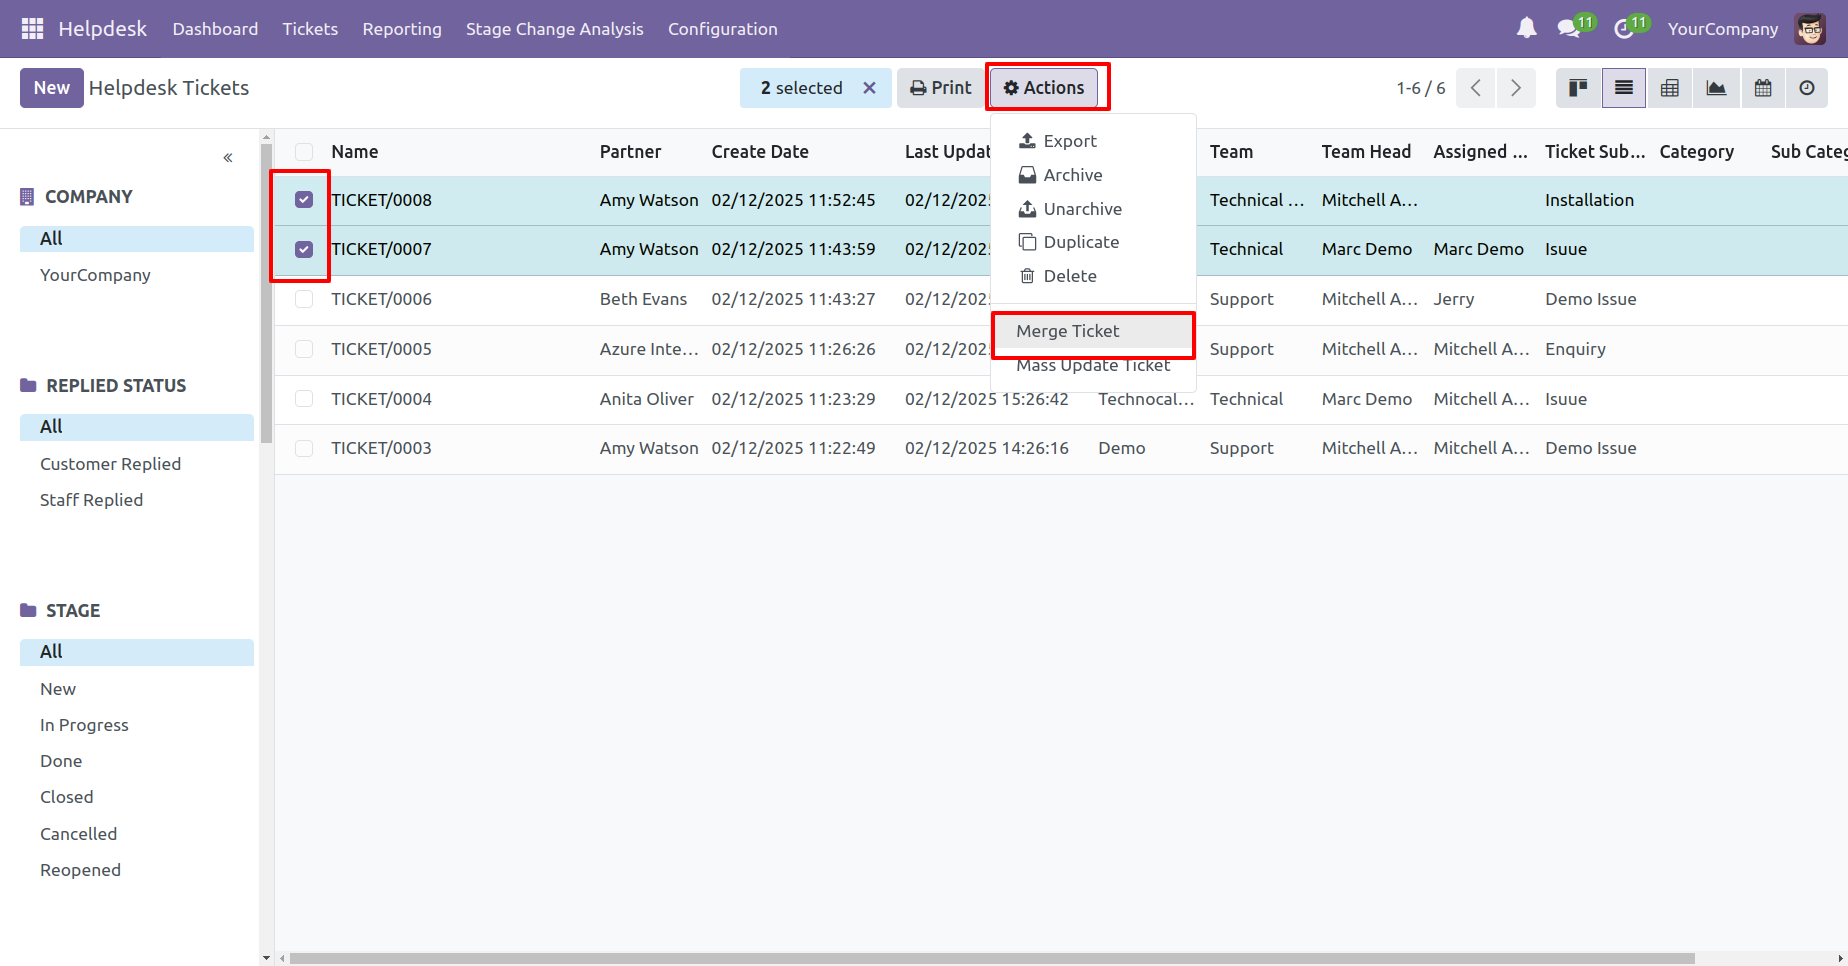
Task: Check TICKET/0004 checkbox
Action: pyautogui.click(x=304, y=399)
